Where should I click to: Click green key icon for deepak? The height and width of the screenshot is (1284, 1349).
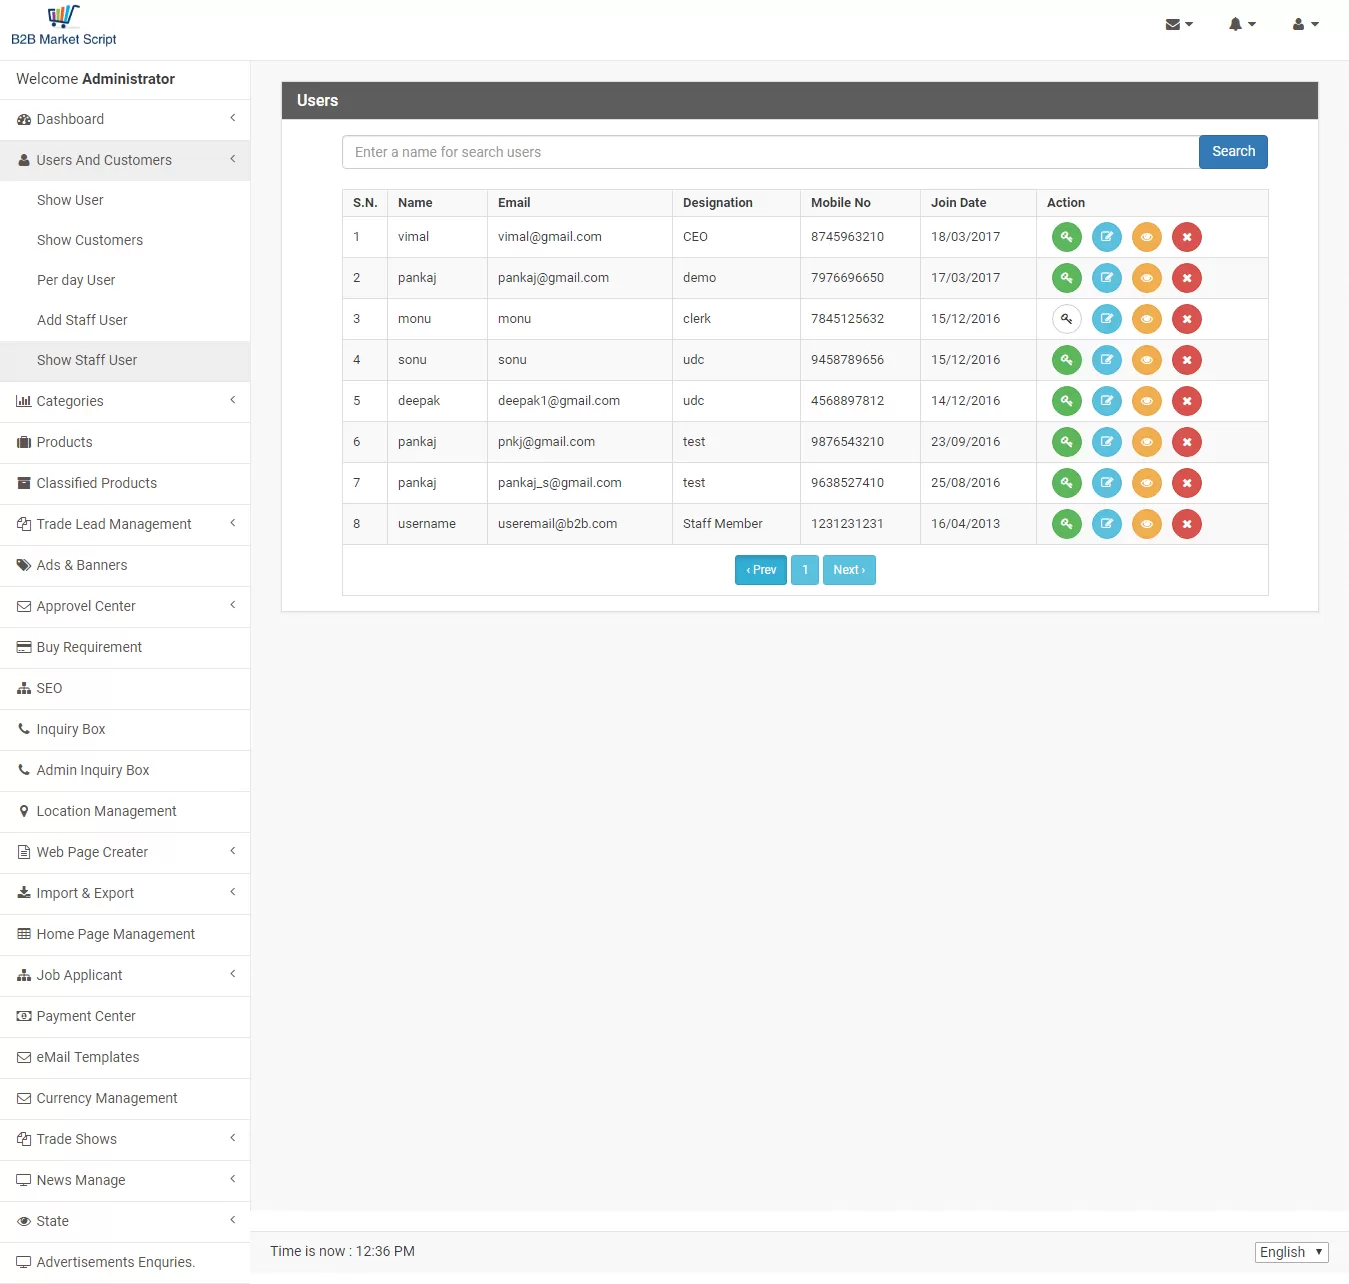pos(1067,401)
